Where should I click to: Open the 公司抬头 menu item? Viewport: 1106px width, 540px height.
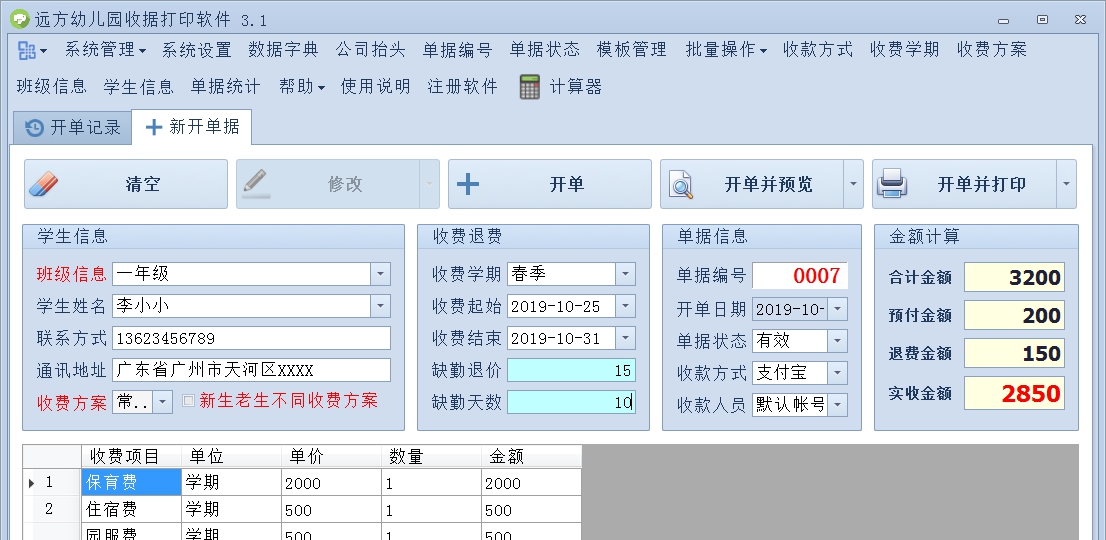370,50
